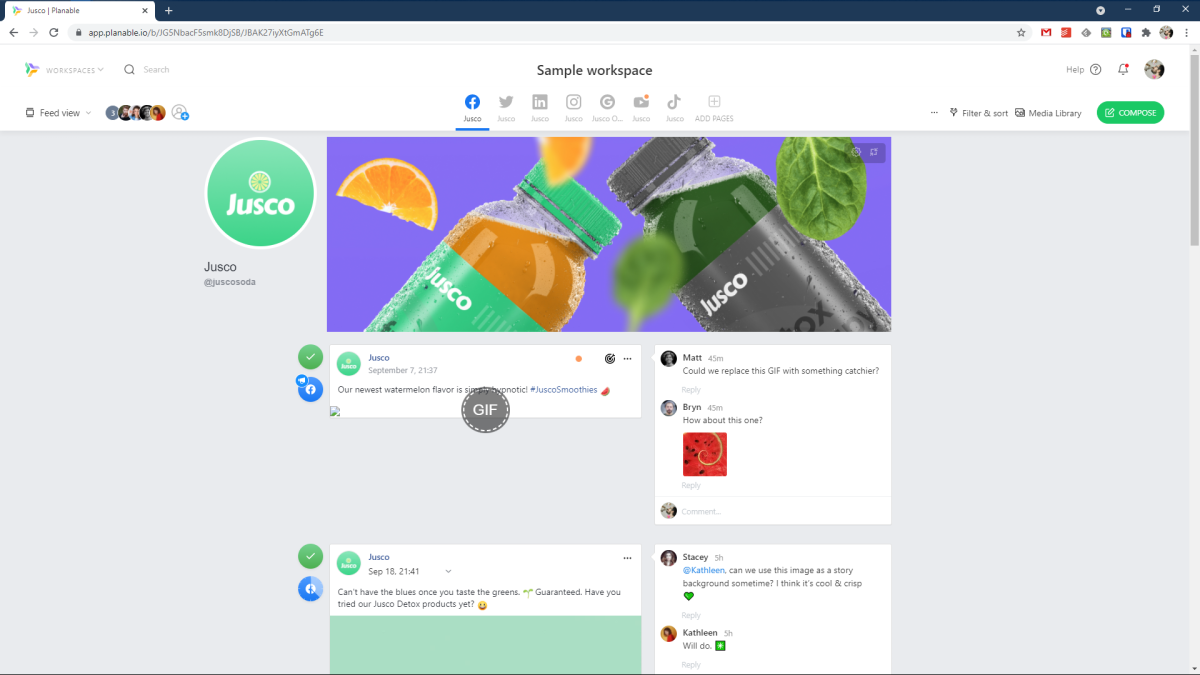
Task: Click the #JuscoSmoothies hashtag link
Action: [x=563, y=390]
